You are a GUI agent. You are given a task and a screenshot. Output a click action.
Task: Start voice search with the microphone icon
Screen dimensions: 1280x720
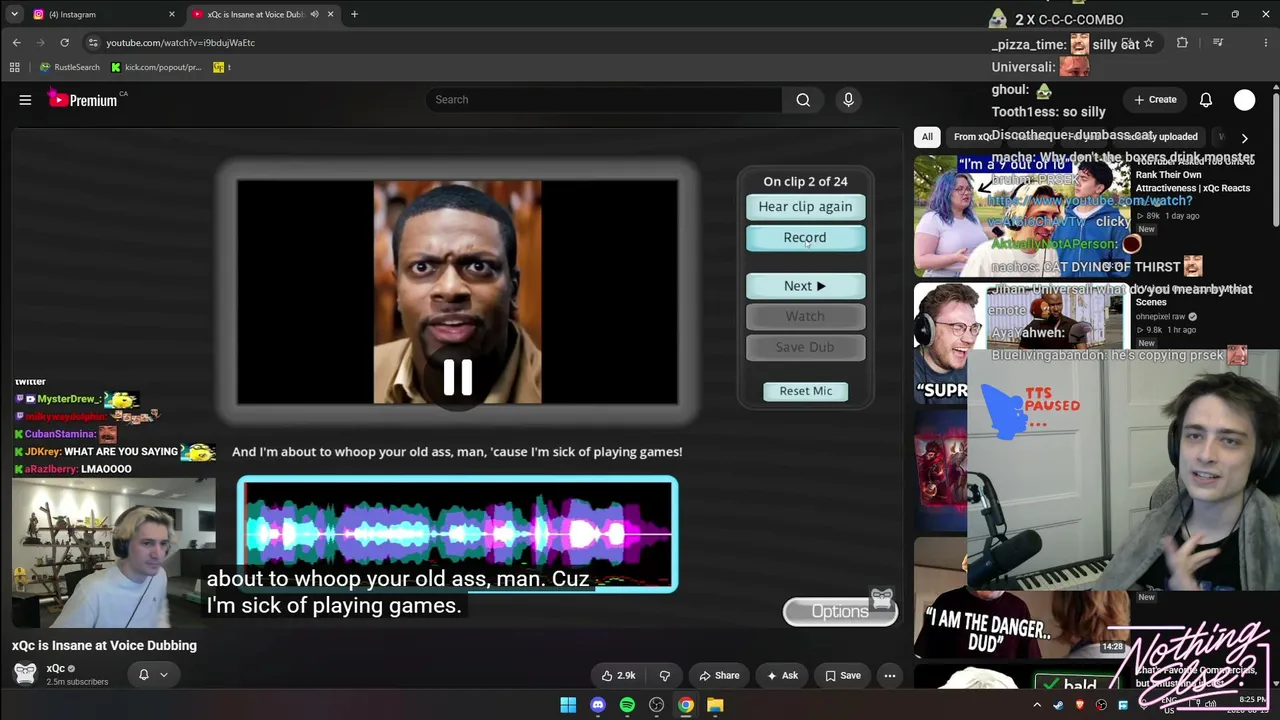848,100
